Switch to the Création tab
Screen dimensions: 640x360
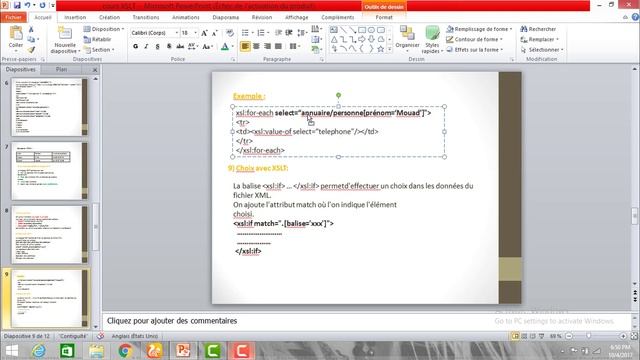point(109,17)
